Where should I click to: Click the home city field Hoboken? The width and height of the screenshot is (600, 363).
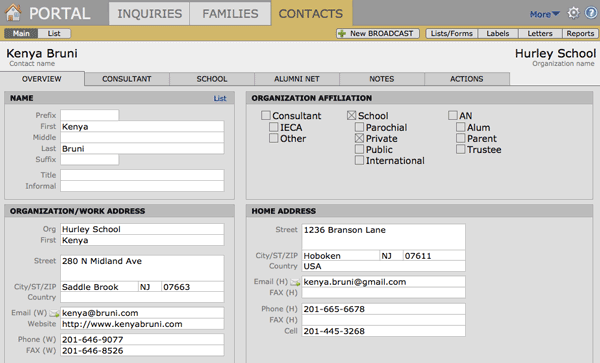[x=341, y=256]
